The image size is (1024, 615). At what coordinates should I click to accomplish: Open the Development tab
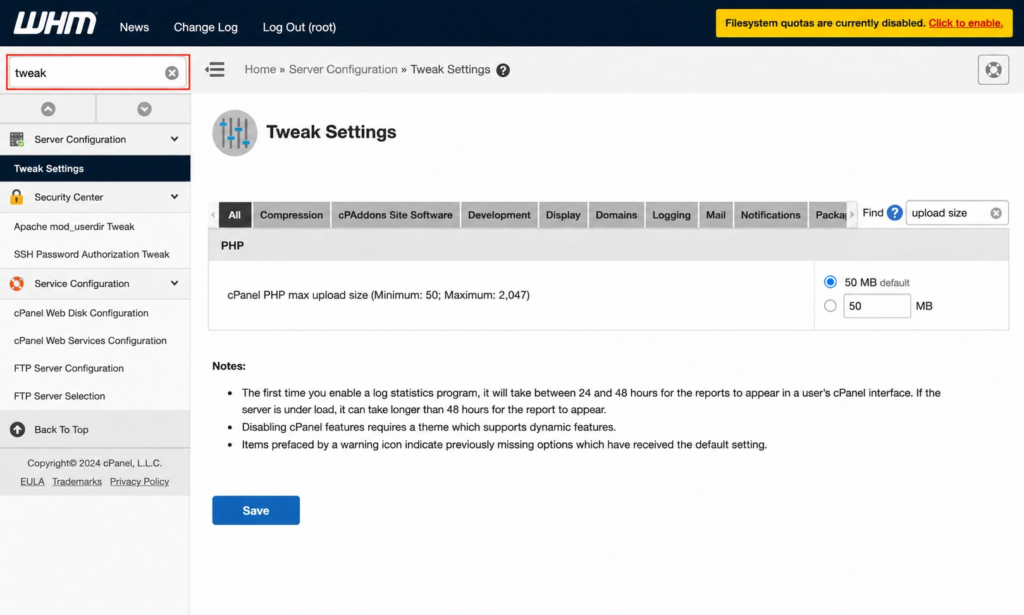click(x=499, y=215)
